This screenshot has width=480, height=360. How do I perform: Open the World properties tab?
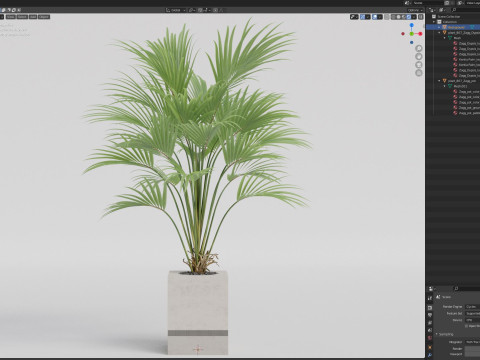(430, 338)
